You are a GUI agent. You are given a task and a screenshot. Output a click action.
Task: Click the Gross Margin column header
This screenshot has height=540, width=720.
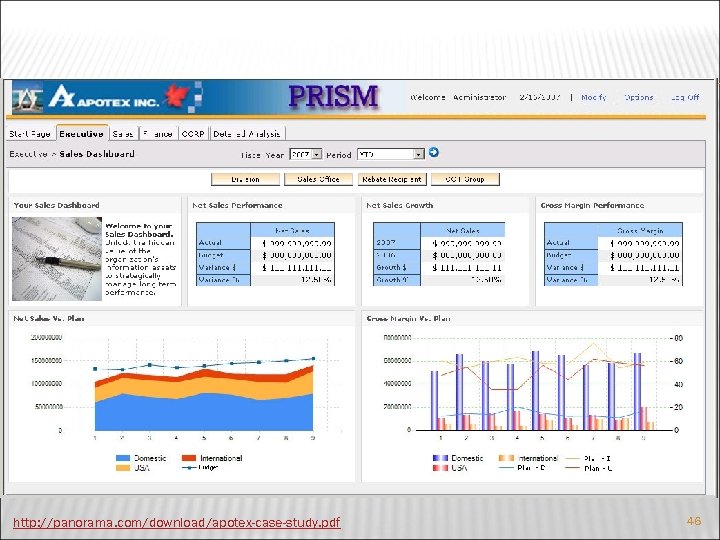tap(640, 230)
